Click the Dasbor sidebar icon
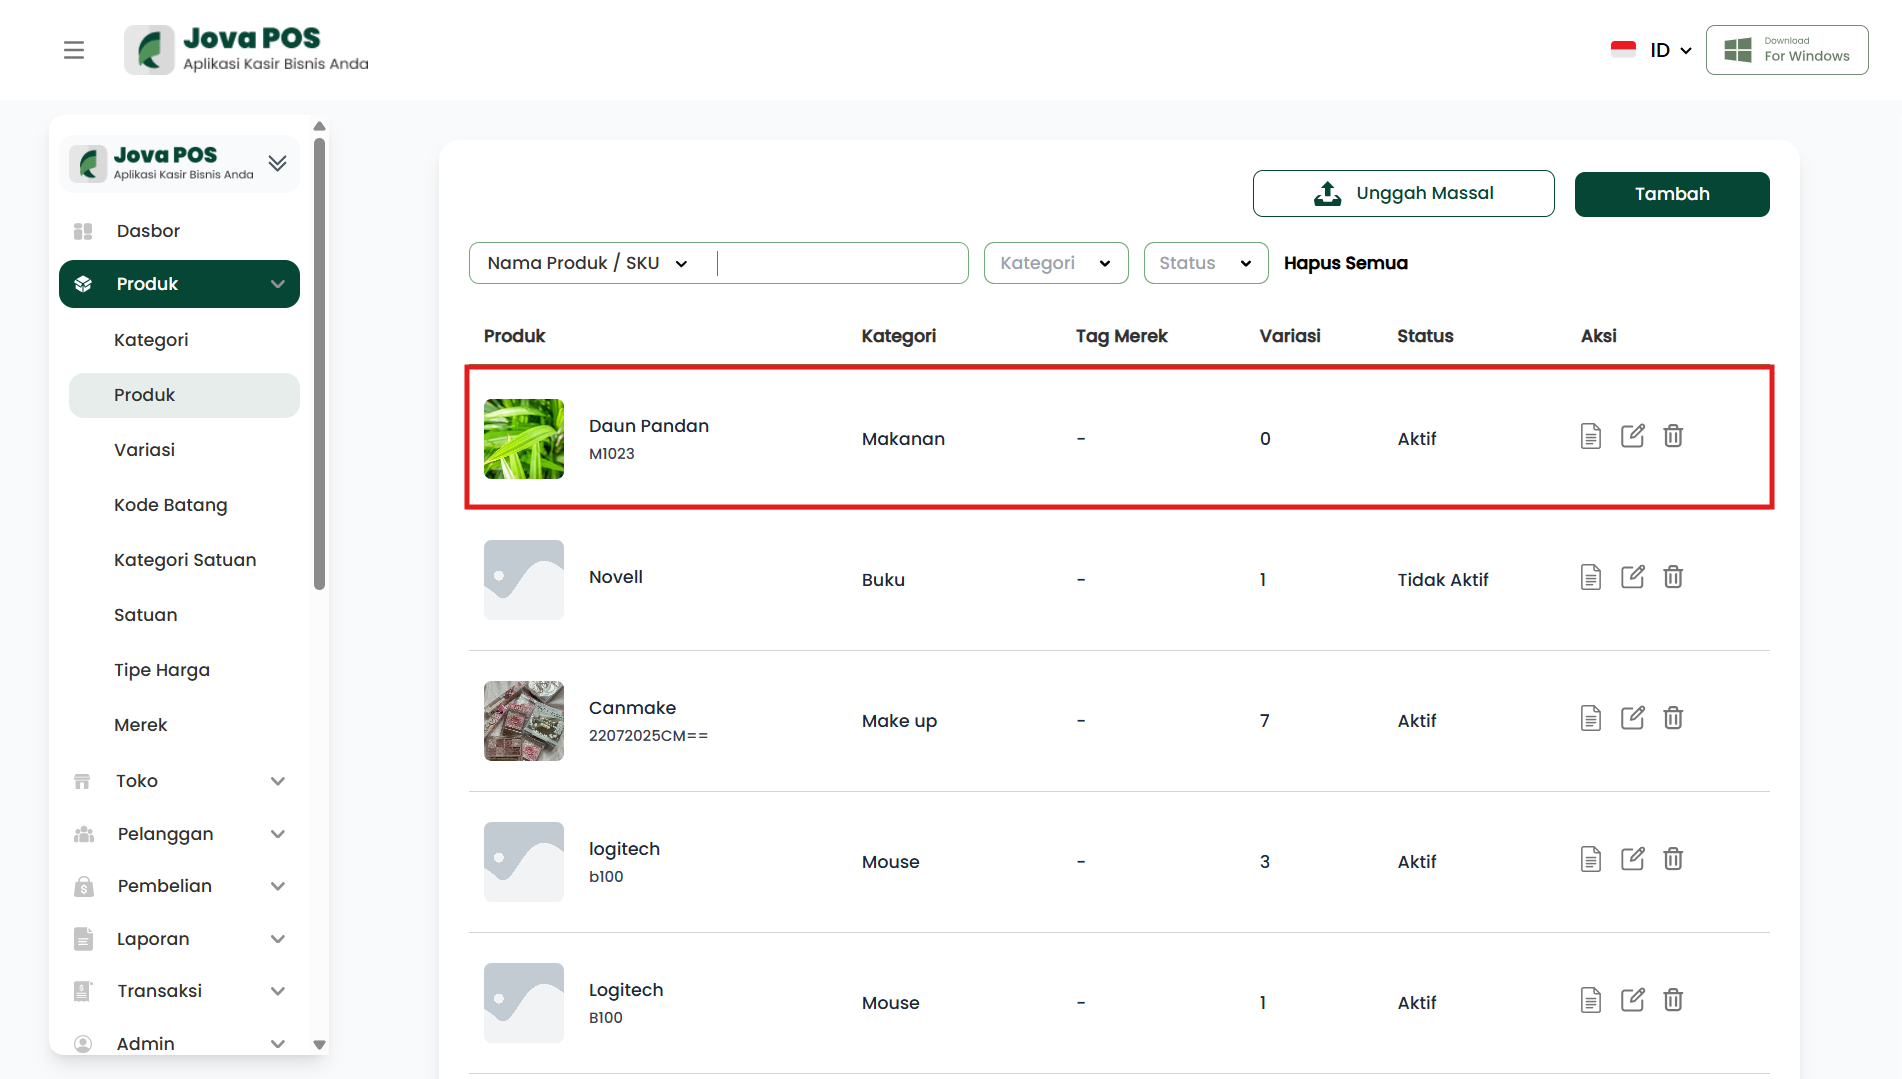Screen dimensions: 1902x1079 click(83, 231)
